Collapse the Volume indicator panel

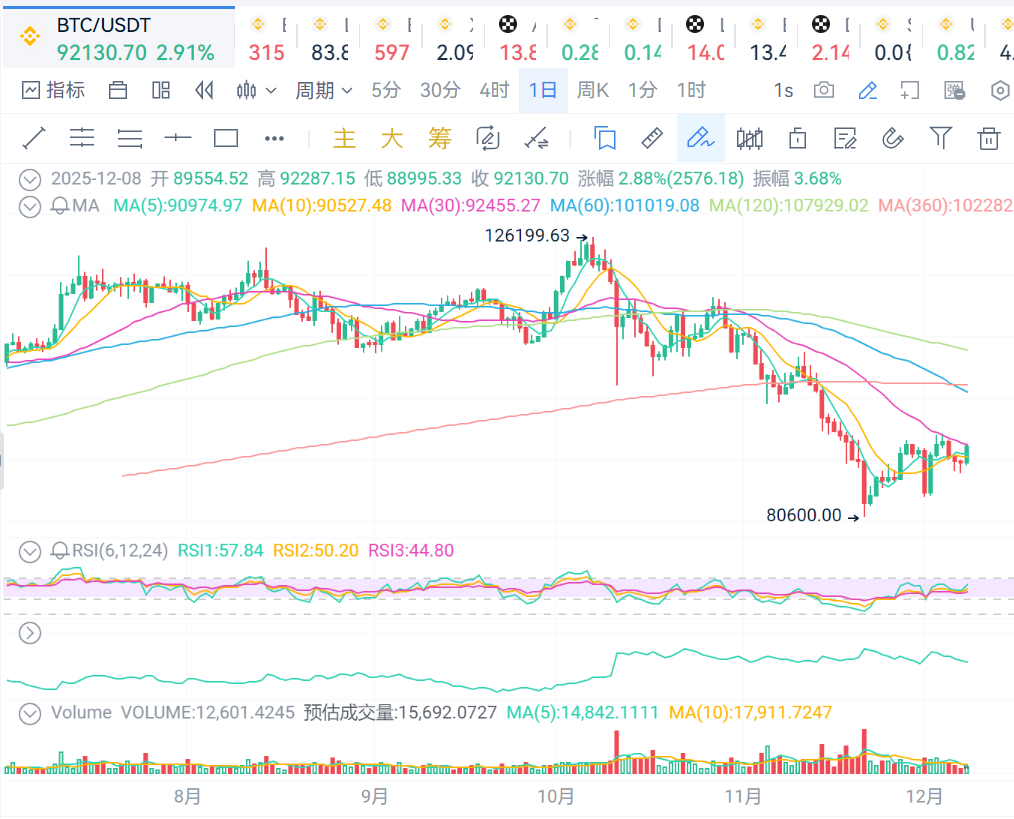30,713
